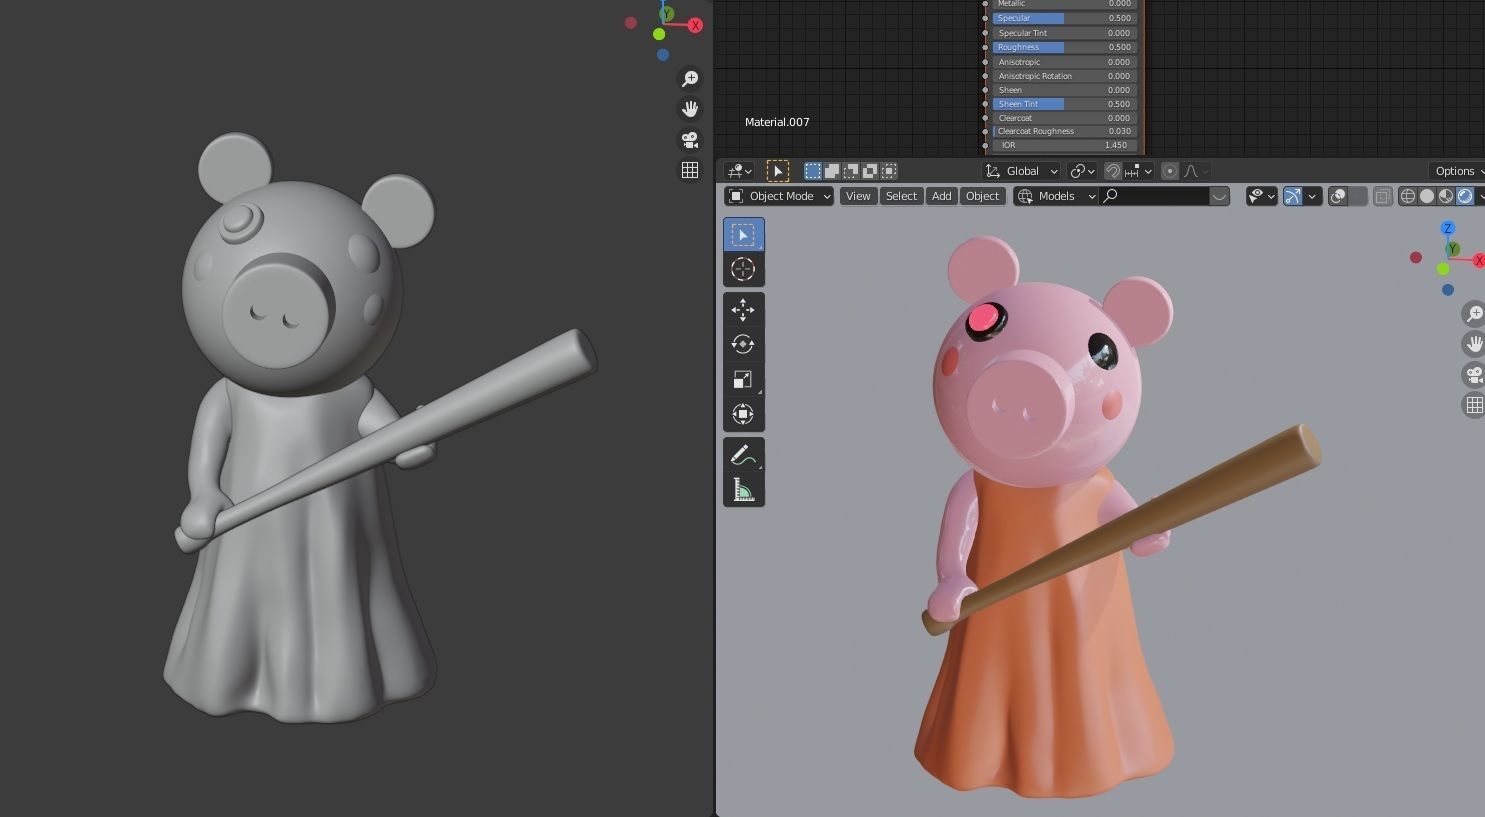
Task: Select the Select Box tool in toolbar
Action: (x=743, y=234)
